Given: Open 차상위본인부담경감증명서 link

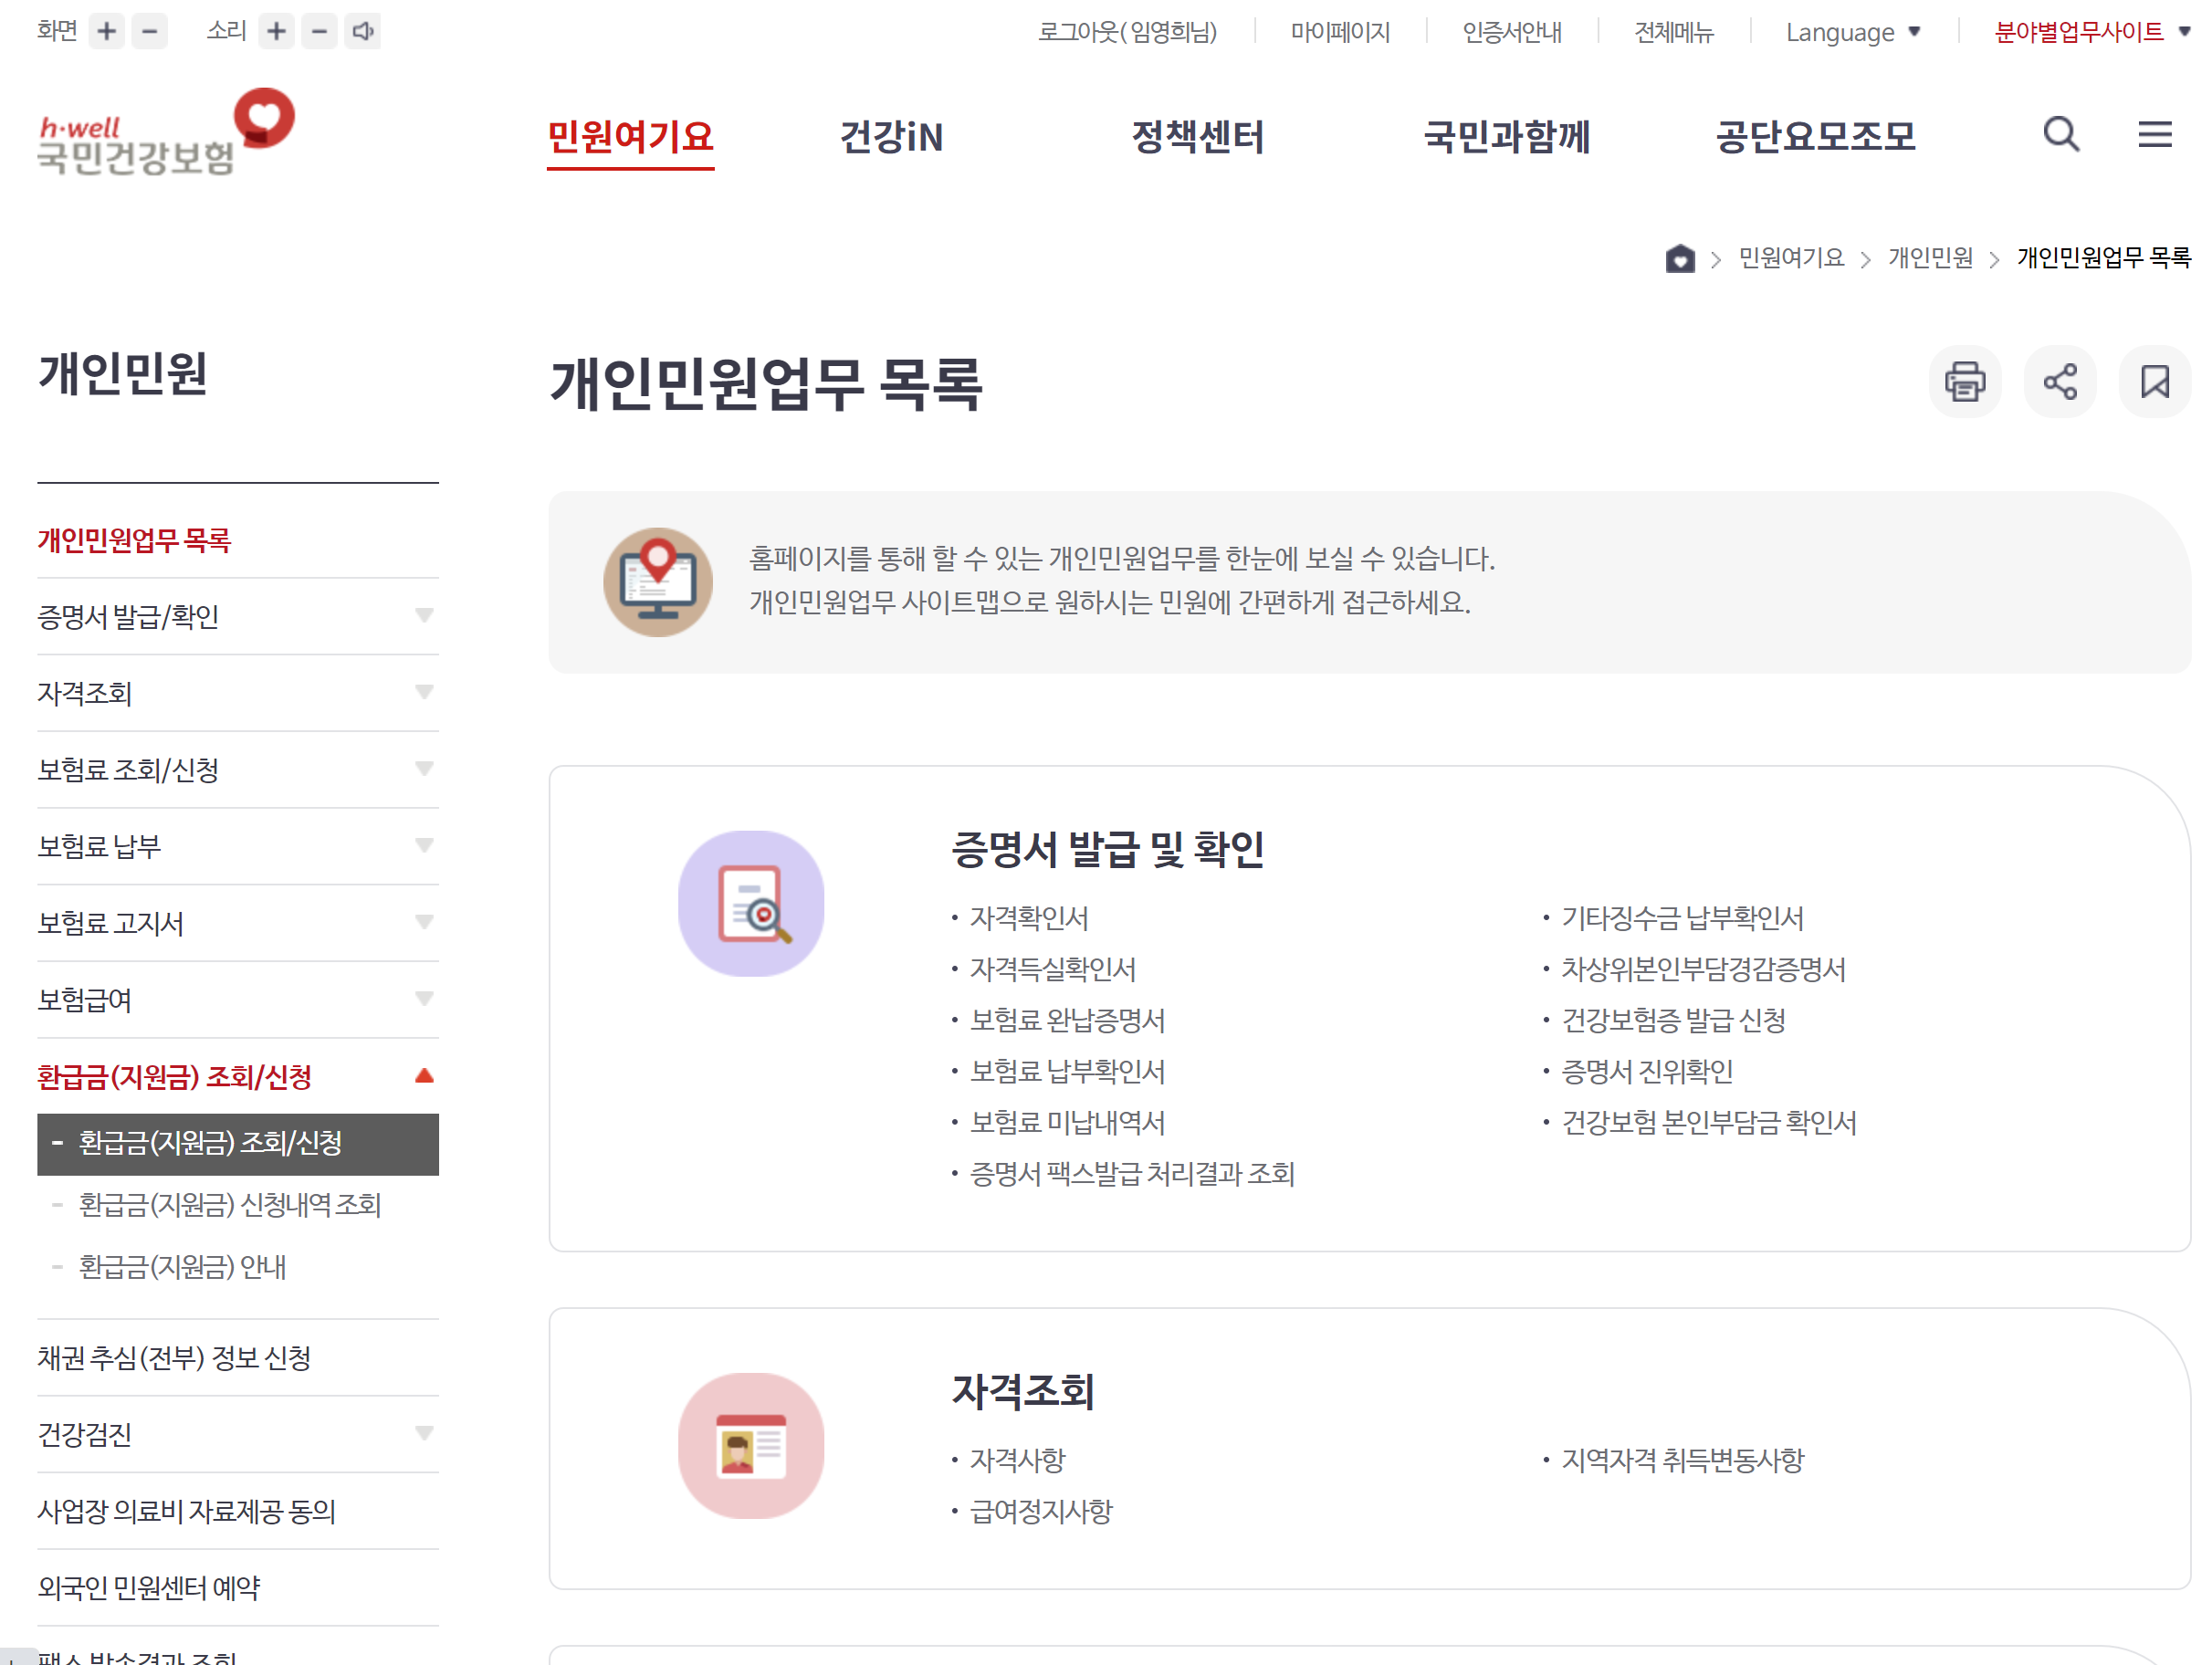Looking at the screenshot, I should click(x=1703, y=969).
